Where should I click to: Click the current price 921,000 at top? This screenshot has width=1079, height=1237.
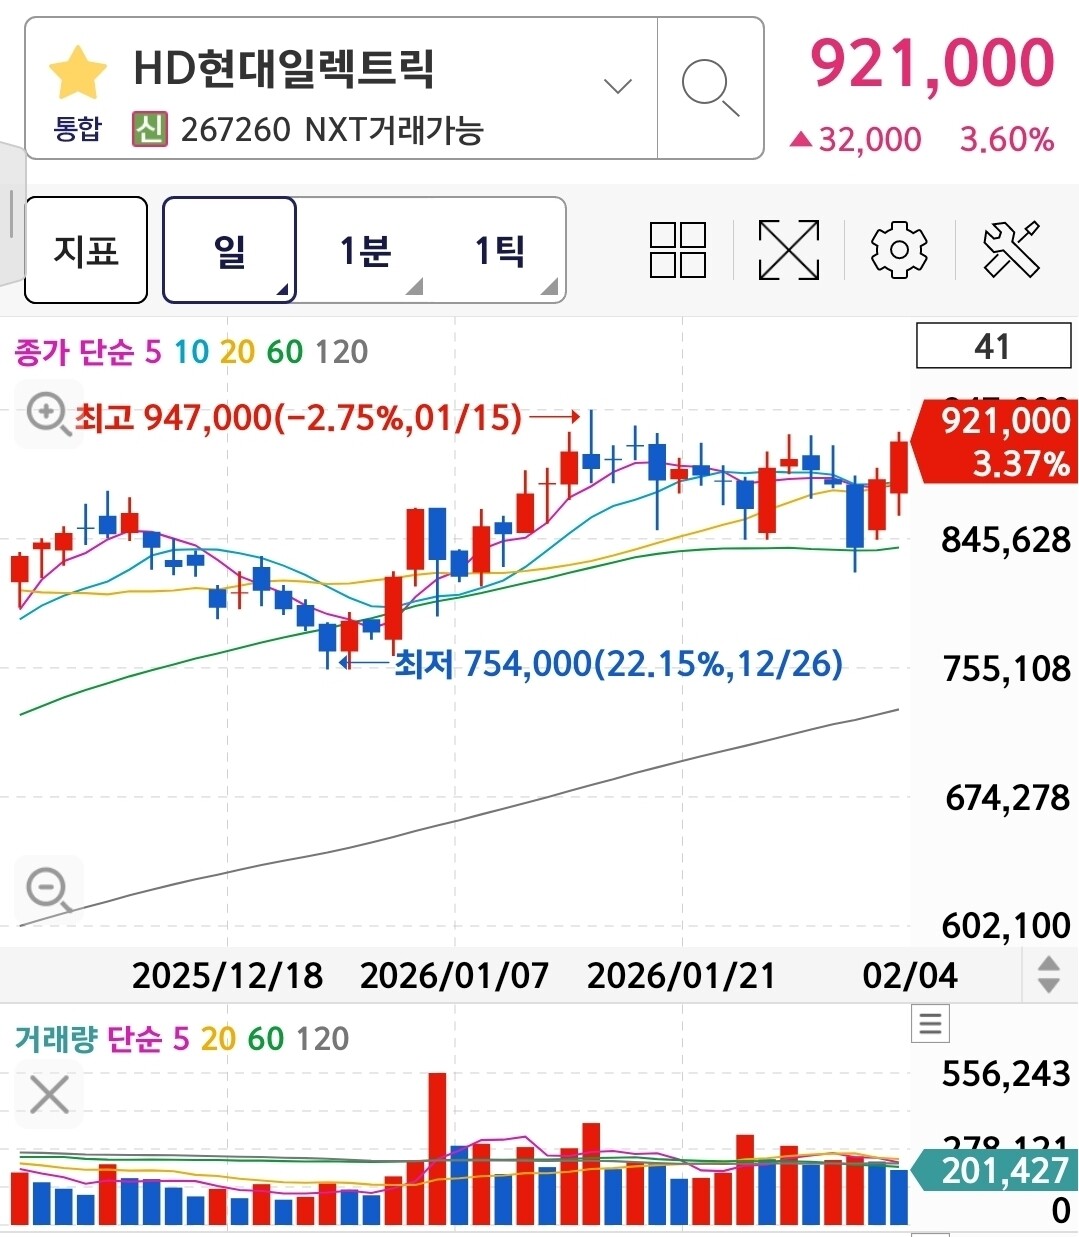[932, 63]
